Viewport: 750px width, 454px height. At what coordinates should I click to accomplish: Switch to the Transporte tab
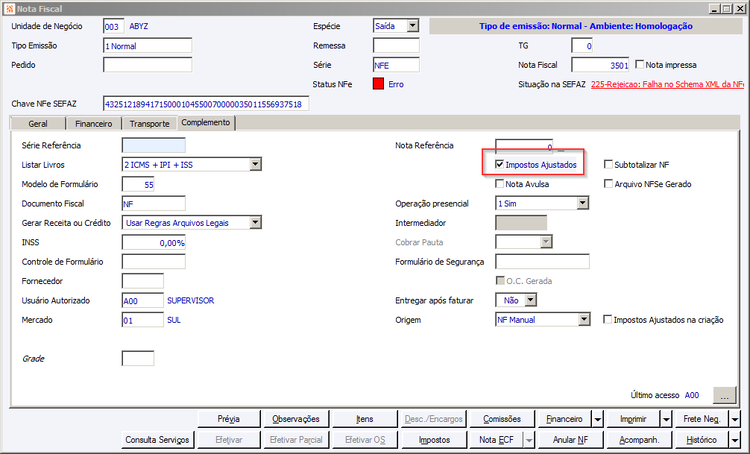[150, 124]
